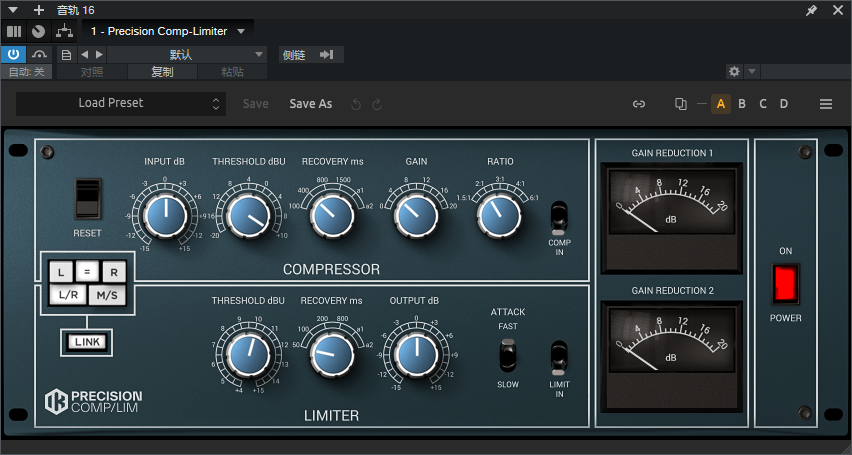Open the preset file document icon
This screenshot has height=455, width=852.
(x=66, y=55)
